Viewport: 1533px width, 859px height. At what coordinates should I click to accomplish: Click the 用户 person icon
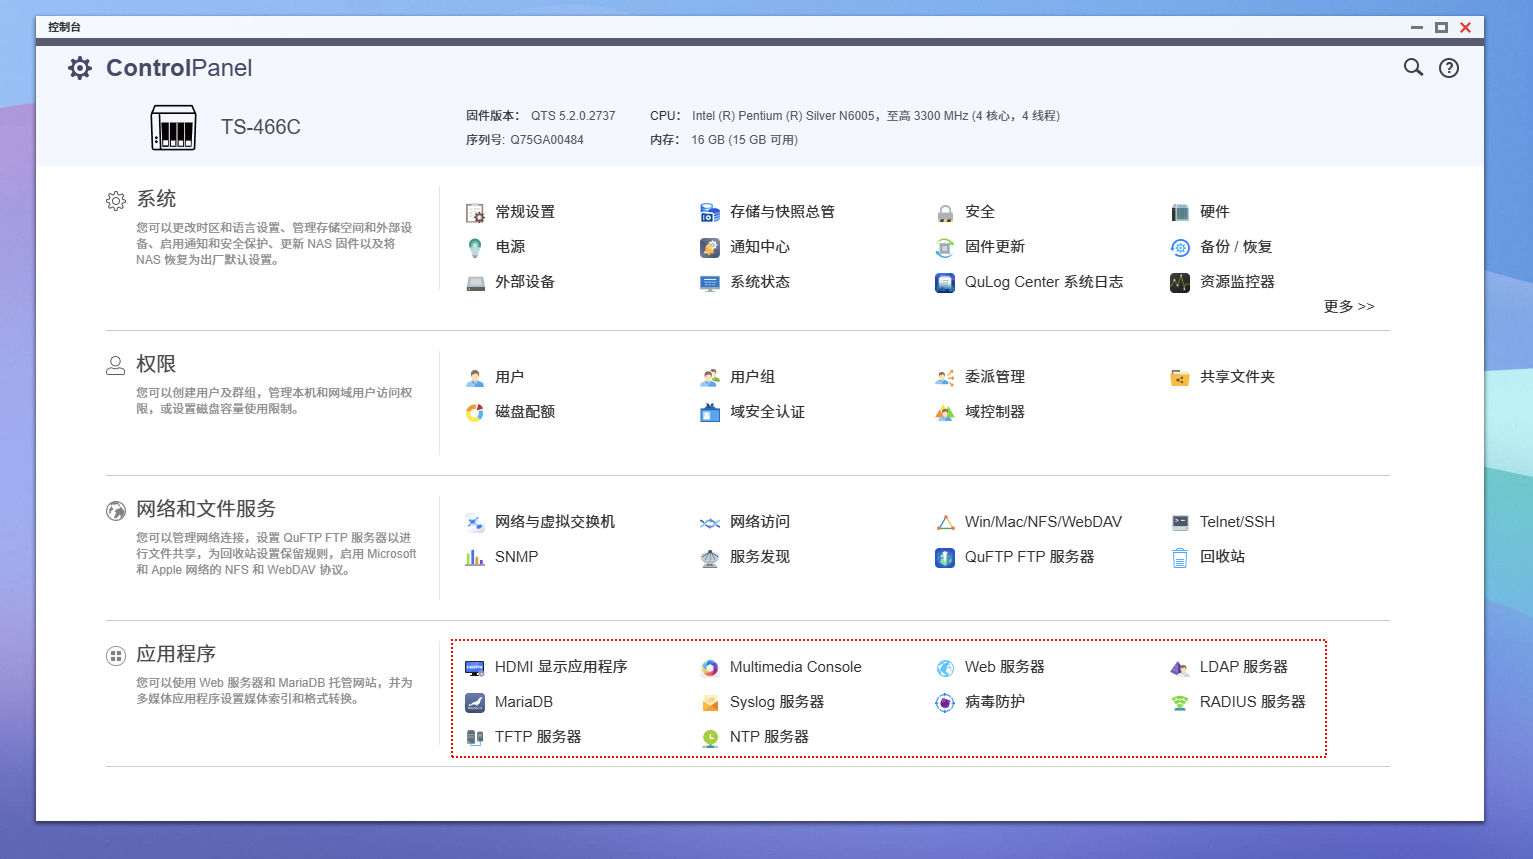pyautogui.click(x=475, y=377)
